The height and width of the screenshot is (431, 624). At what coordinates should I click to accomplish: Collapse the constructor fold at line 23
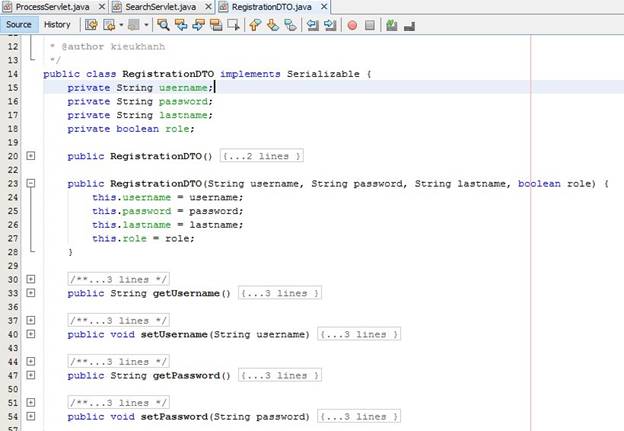pos(31,183)
